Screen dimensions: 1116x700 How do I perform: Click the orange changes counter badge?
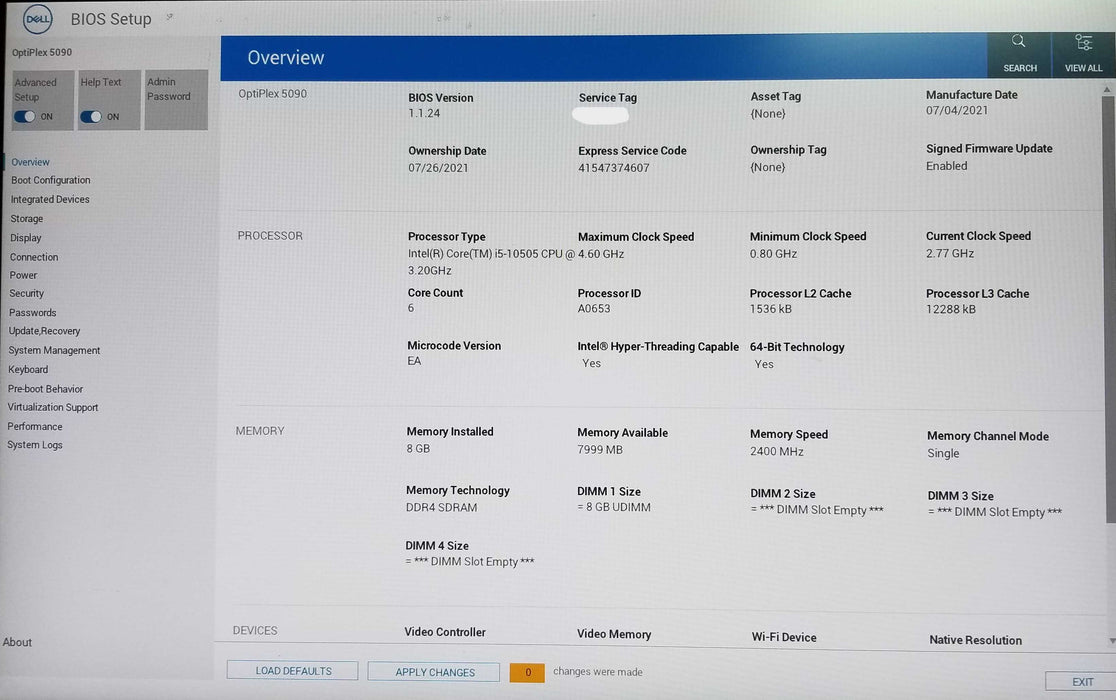click(x=527, y=672)
